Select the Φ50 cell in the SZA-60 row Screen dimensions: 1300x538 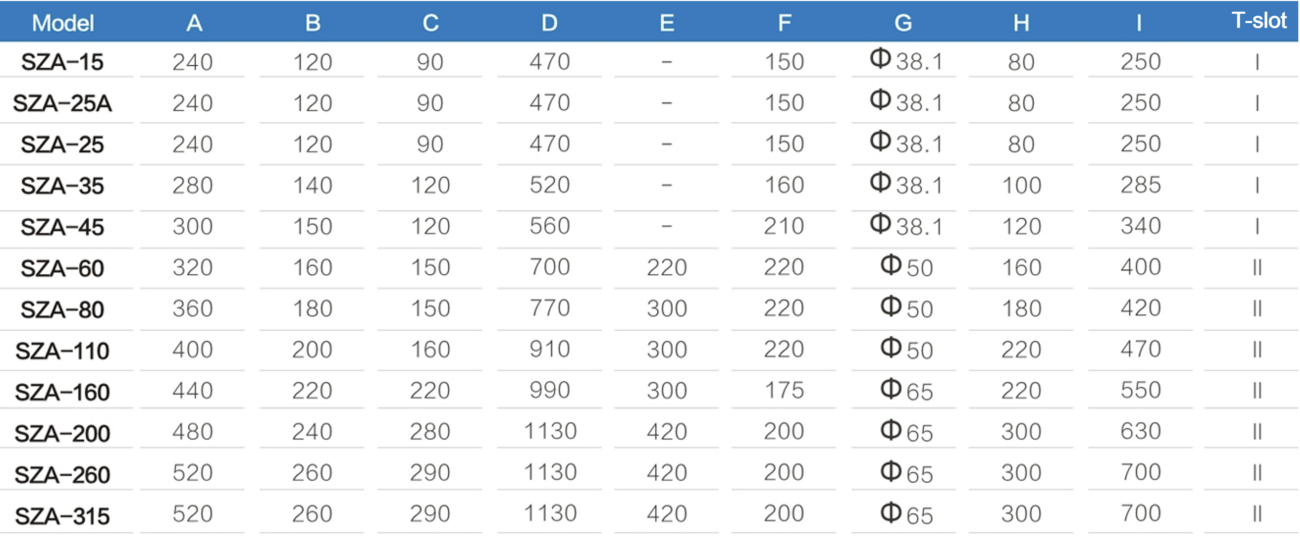point(906,268)
